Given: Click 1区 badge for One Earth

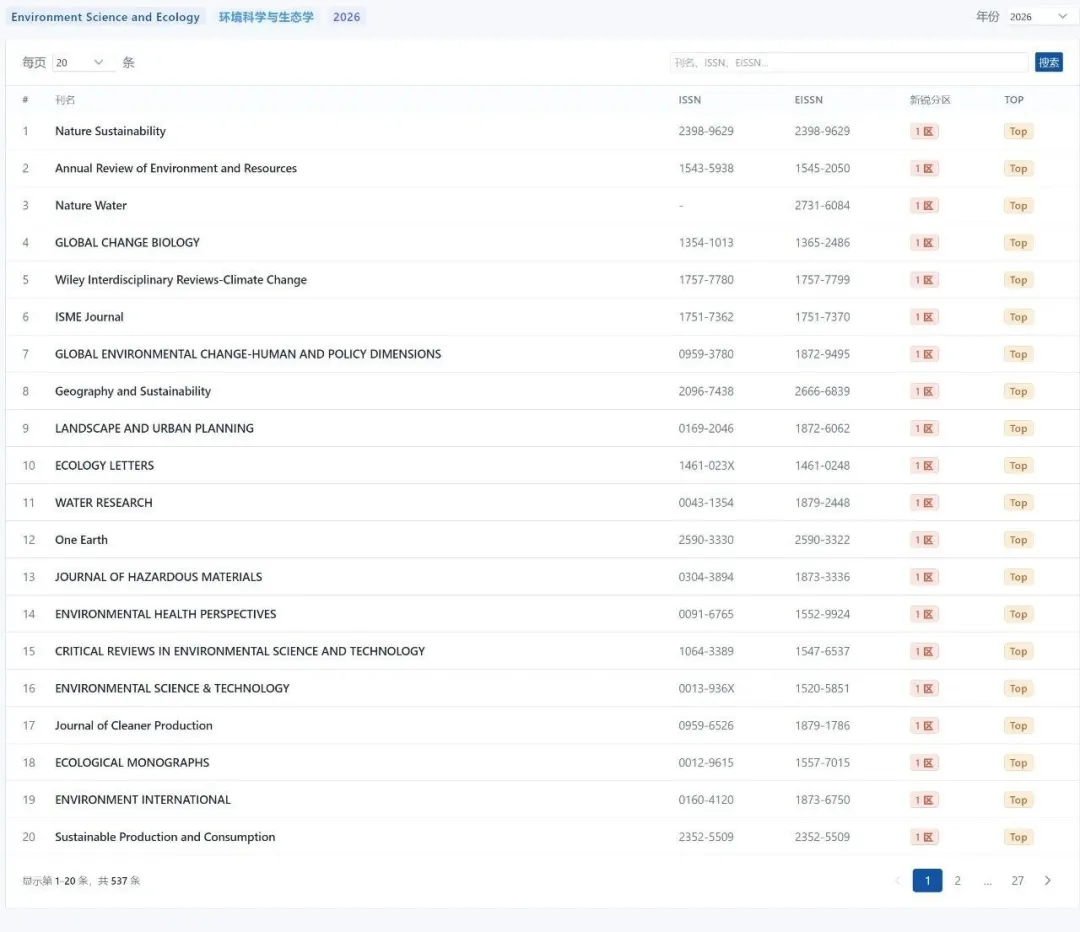Looking at the screenshot, I should click(924, 540).
